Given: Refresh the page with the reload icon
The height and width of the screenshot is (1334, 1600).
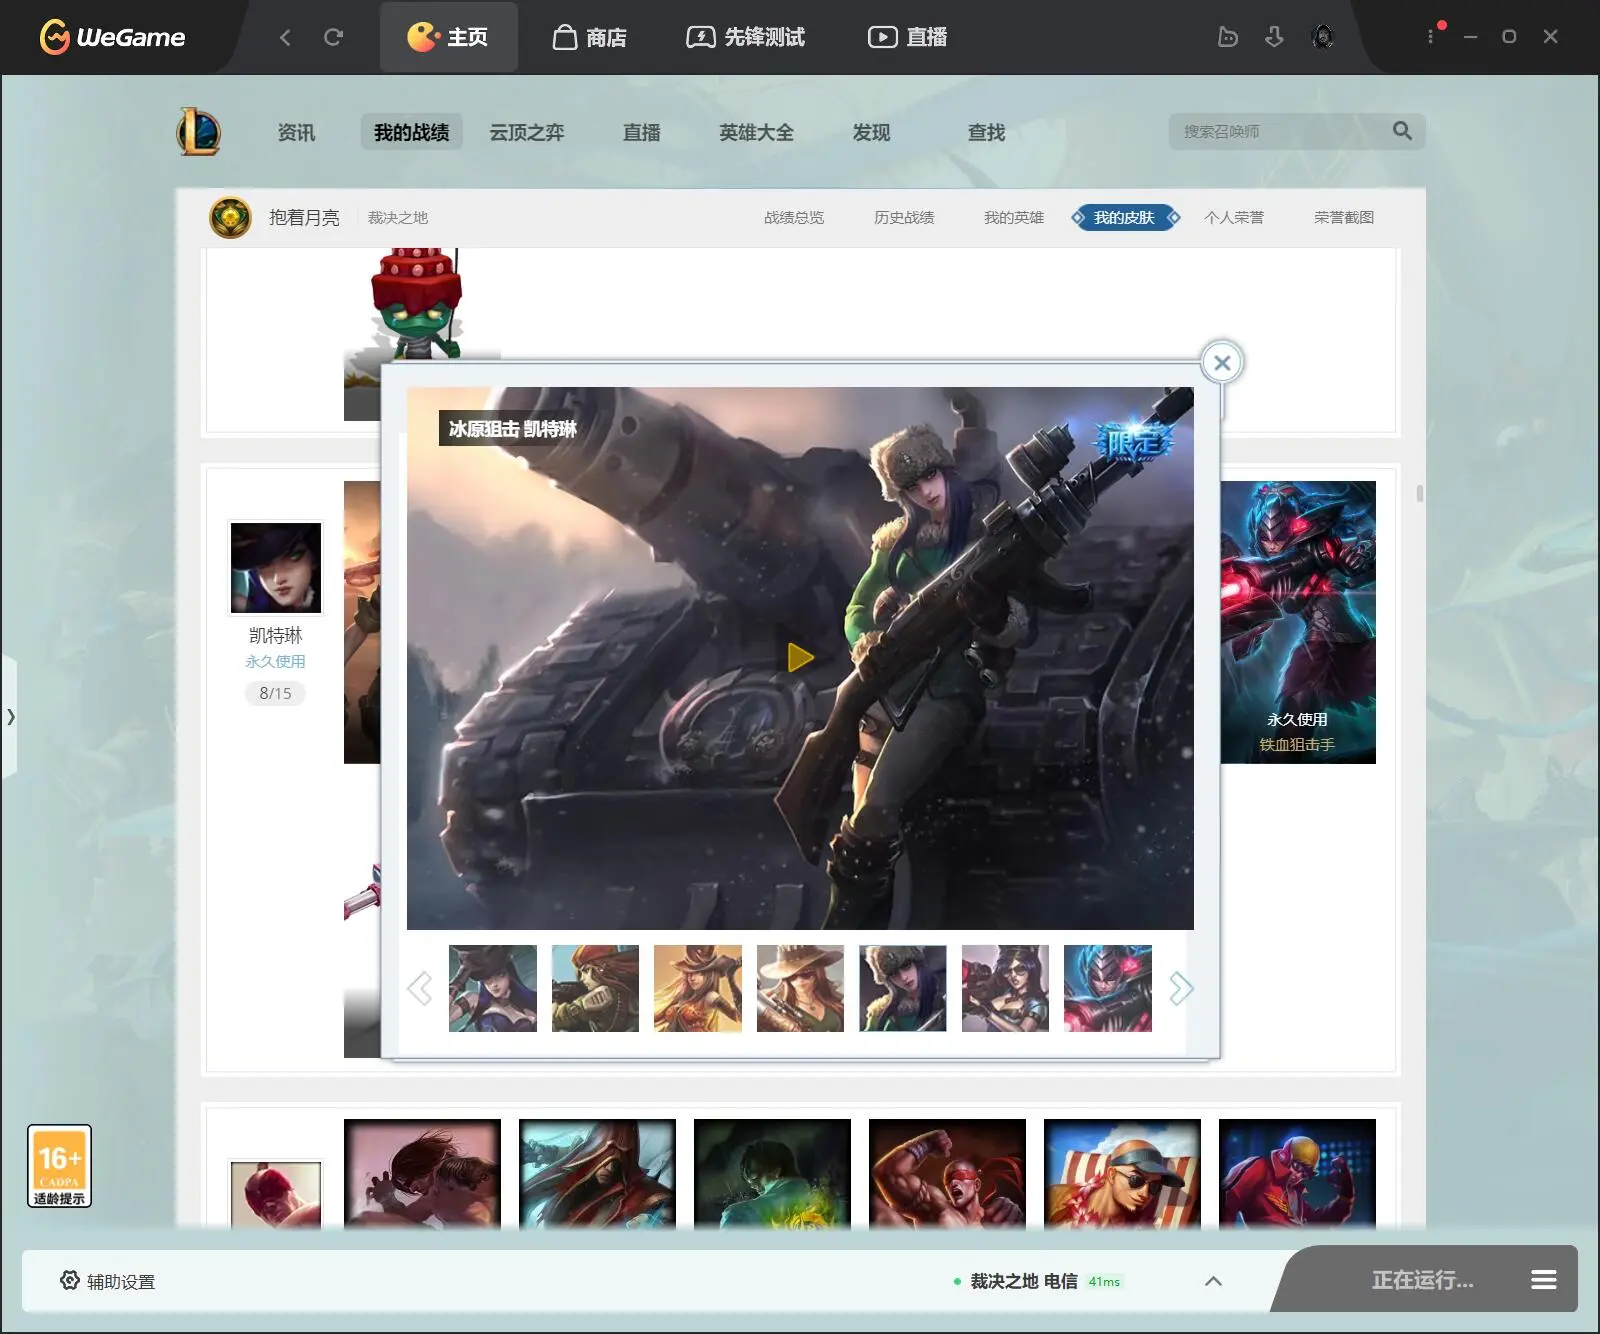Looking at the screenshot, I should [x=334, y=37].
